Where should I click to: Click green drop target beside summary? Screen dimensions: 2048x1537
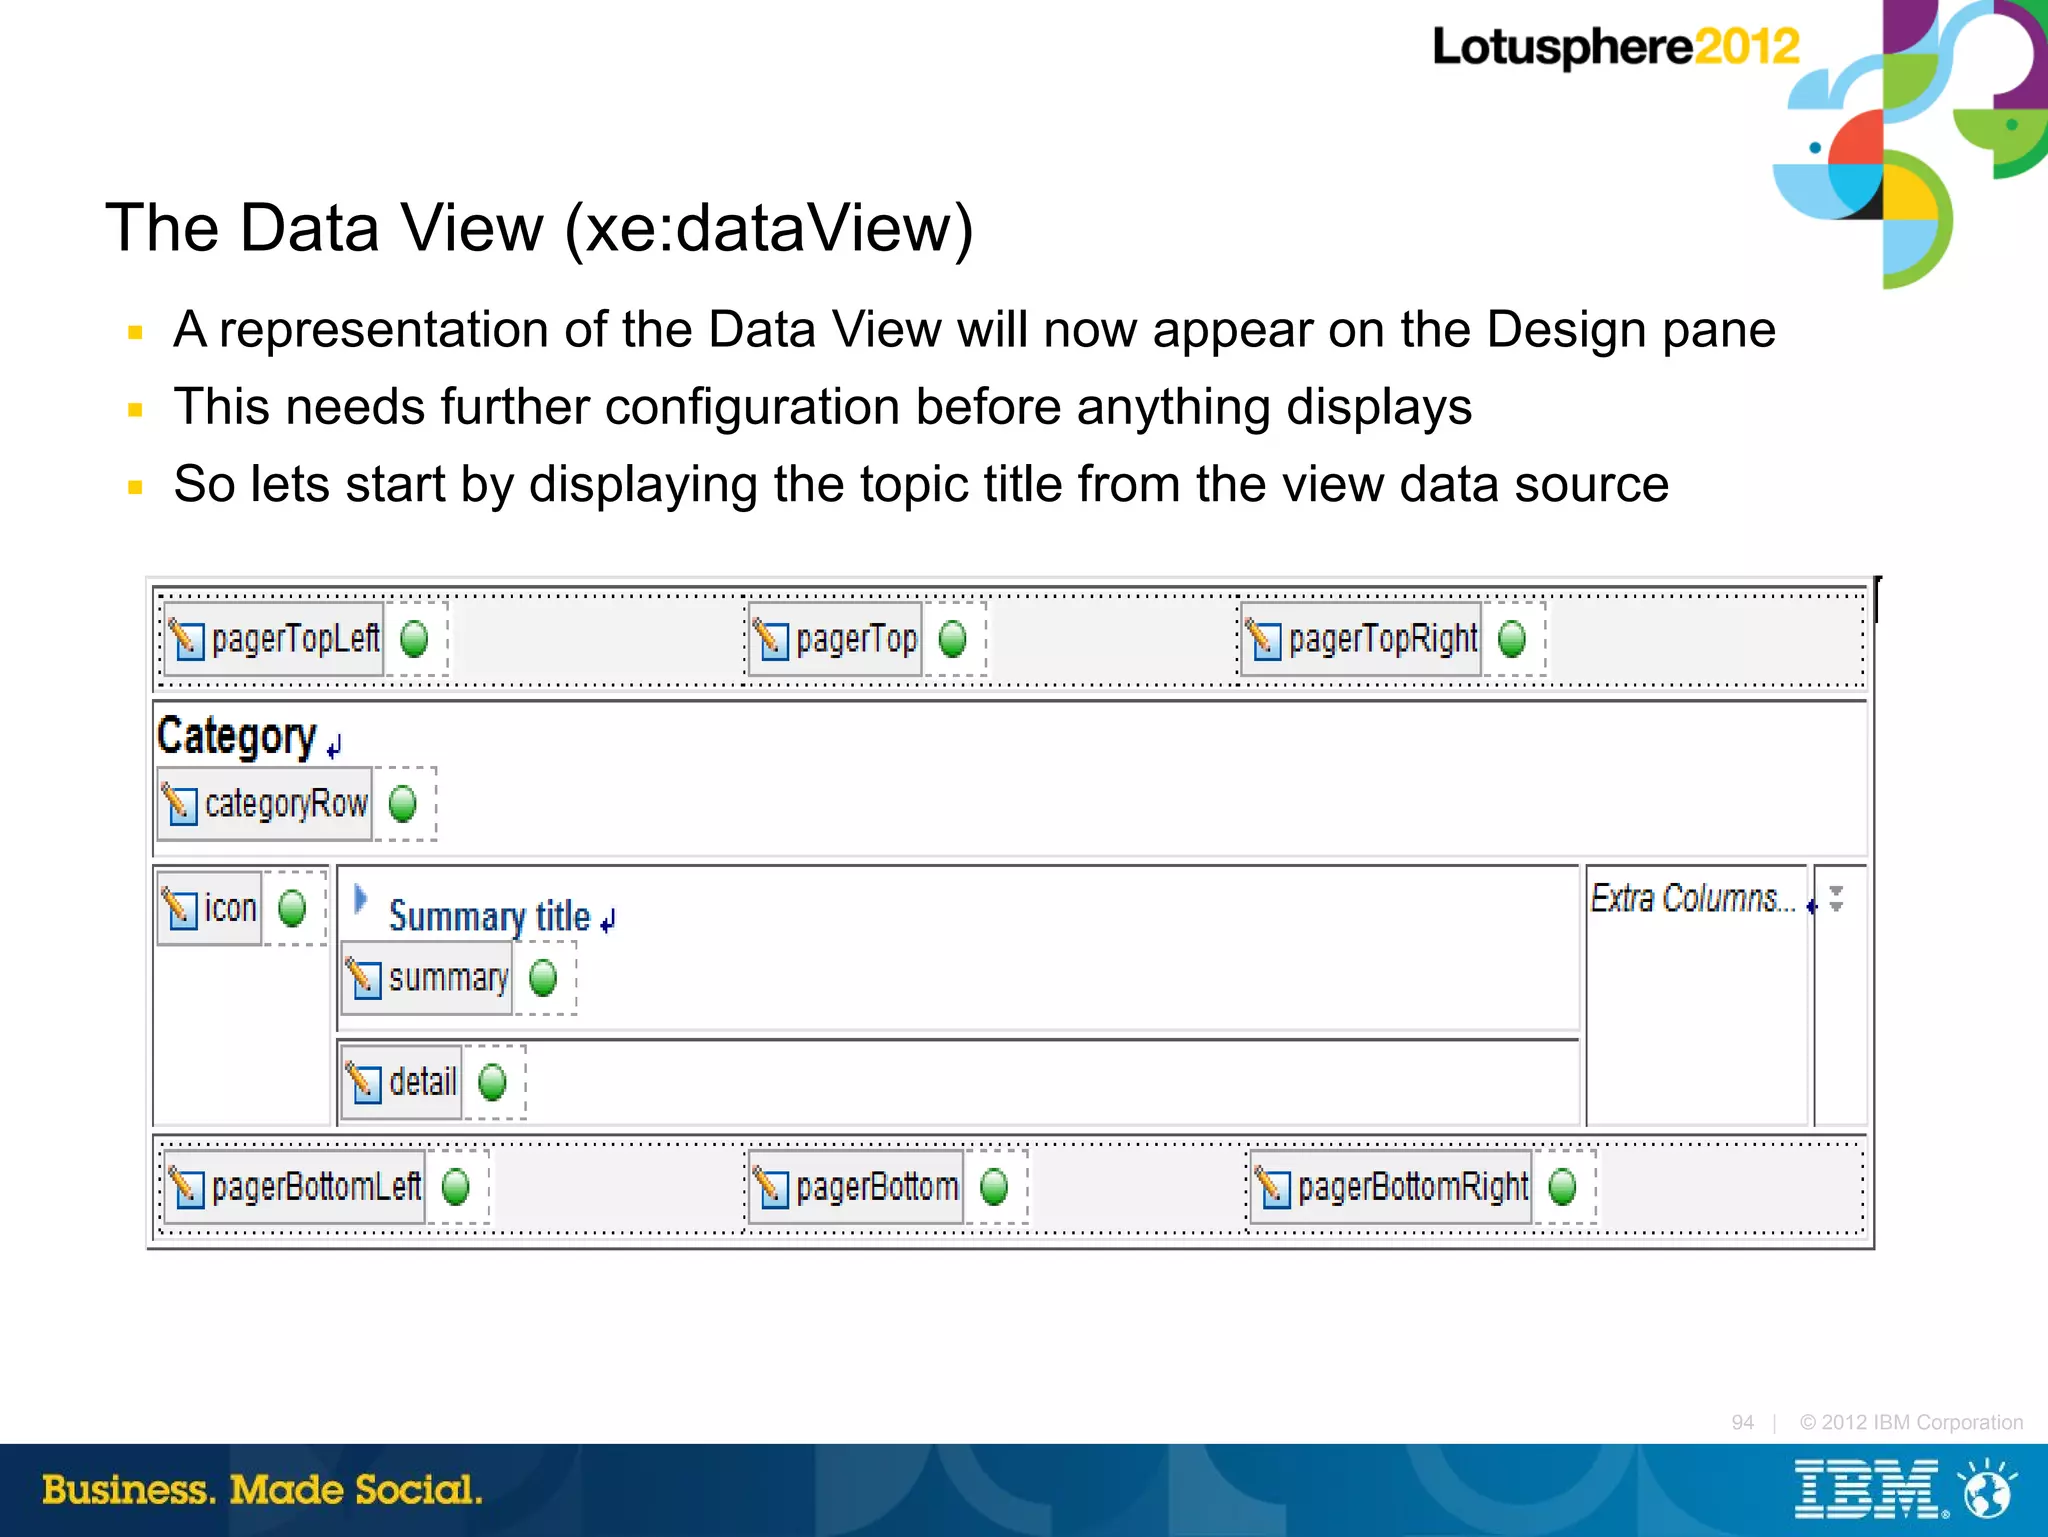(x=543, y=978)
